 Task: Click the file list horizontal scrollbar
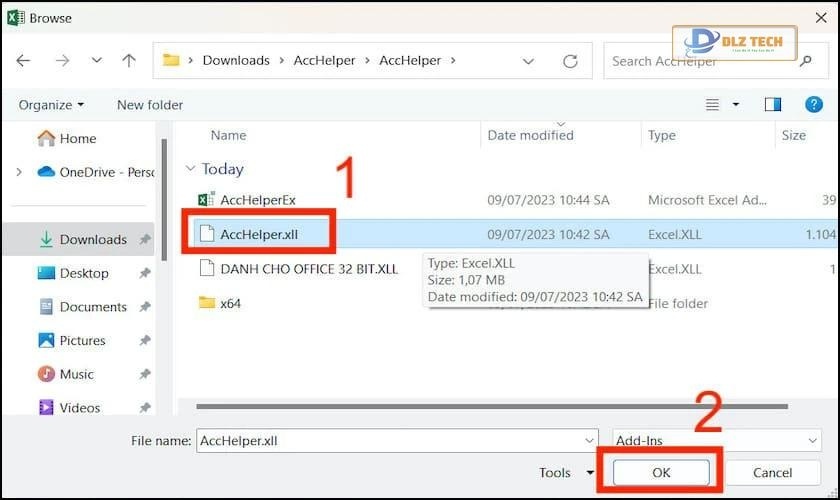pyautogui.click(x=492, y=407)
